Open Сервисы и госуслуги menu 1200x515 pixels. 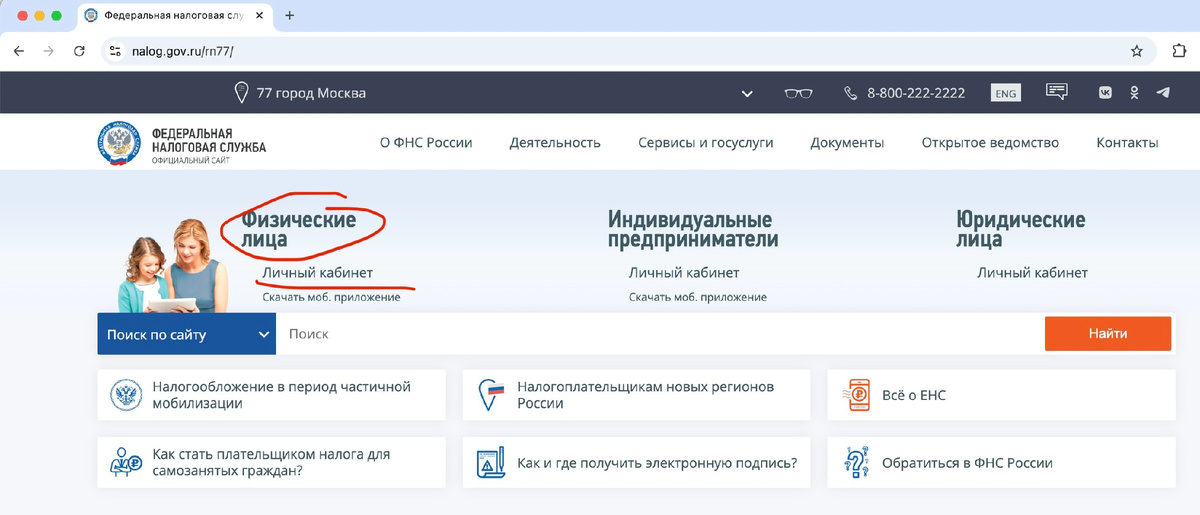[706, 143]
